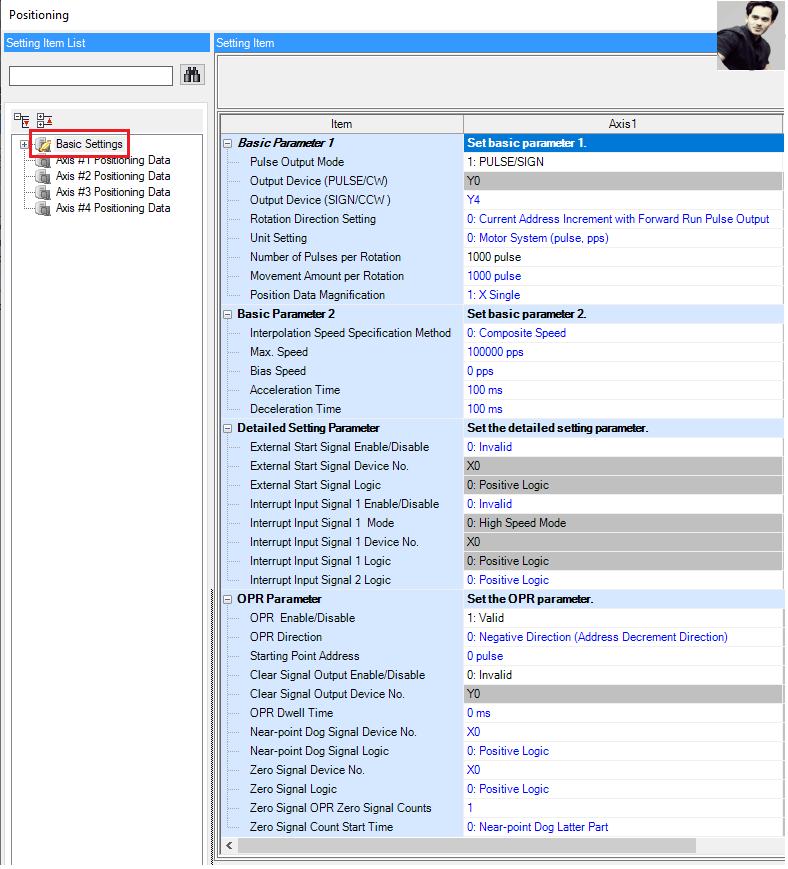The image size is (788, 869).
Task: Click the Axis1 column header
Action: pyautogui.click(x=623, y=124)
